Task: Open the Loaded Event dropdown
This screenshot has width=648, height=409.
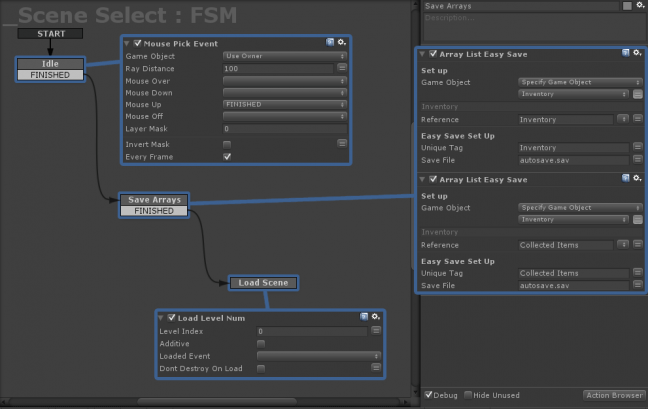Action: click(x=319, y=356)
